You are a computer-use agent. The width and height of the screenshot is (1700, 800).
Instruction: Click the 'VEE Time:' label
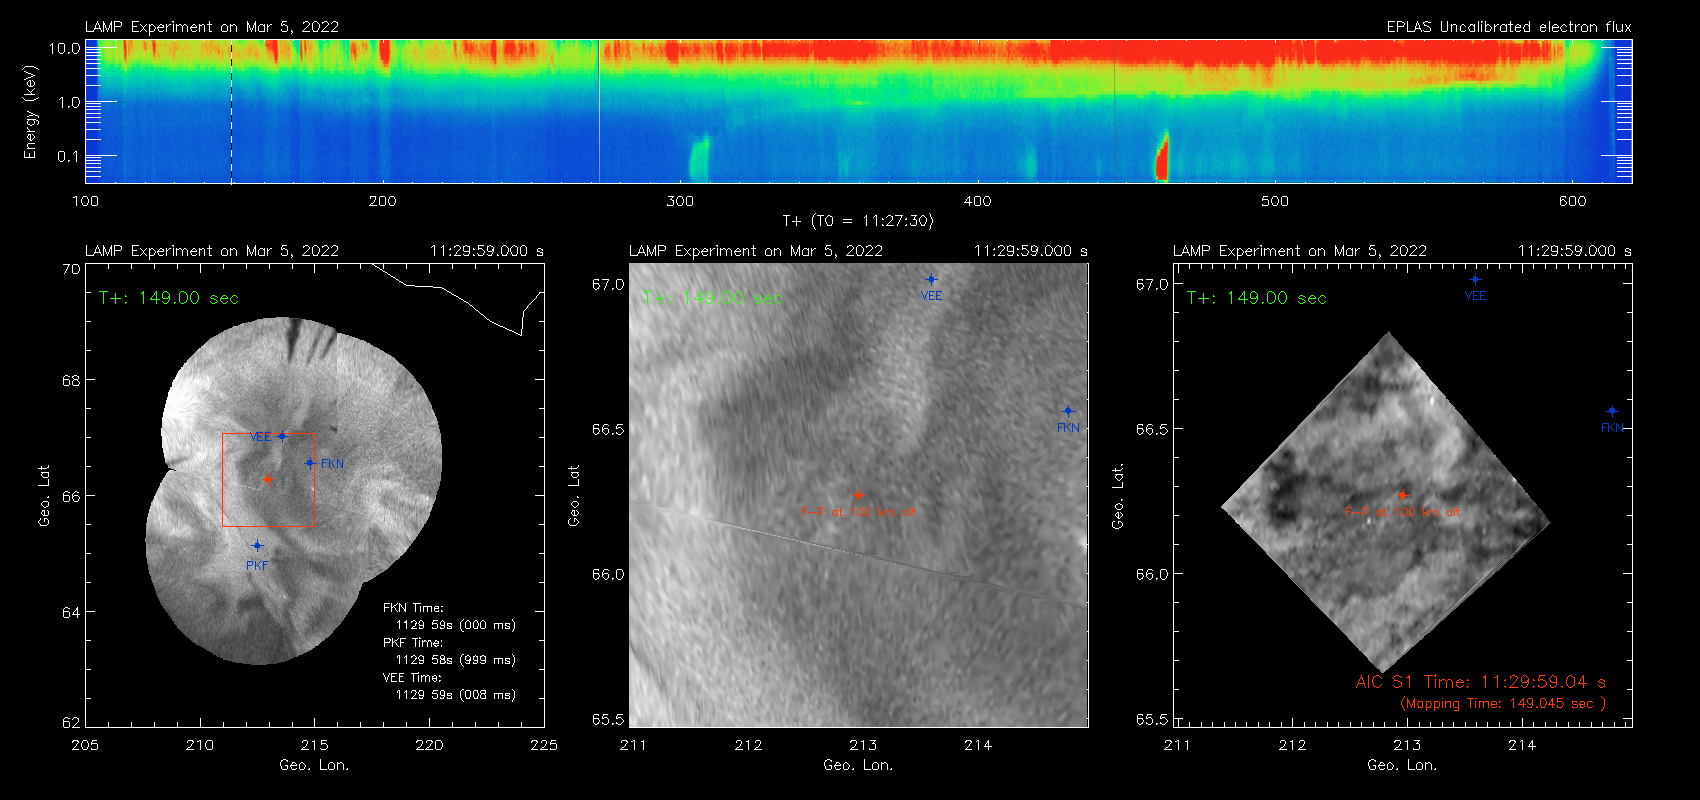(413, 678)
